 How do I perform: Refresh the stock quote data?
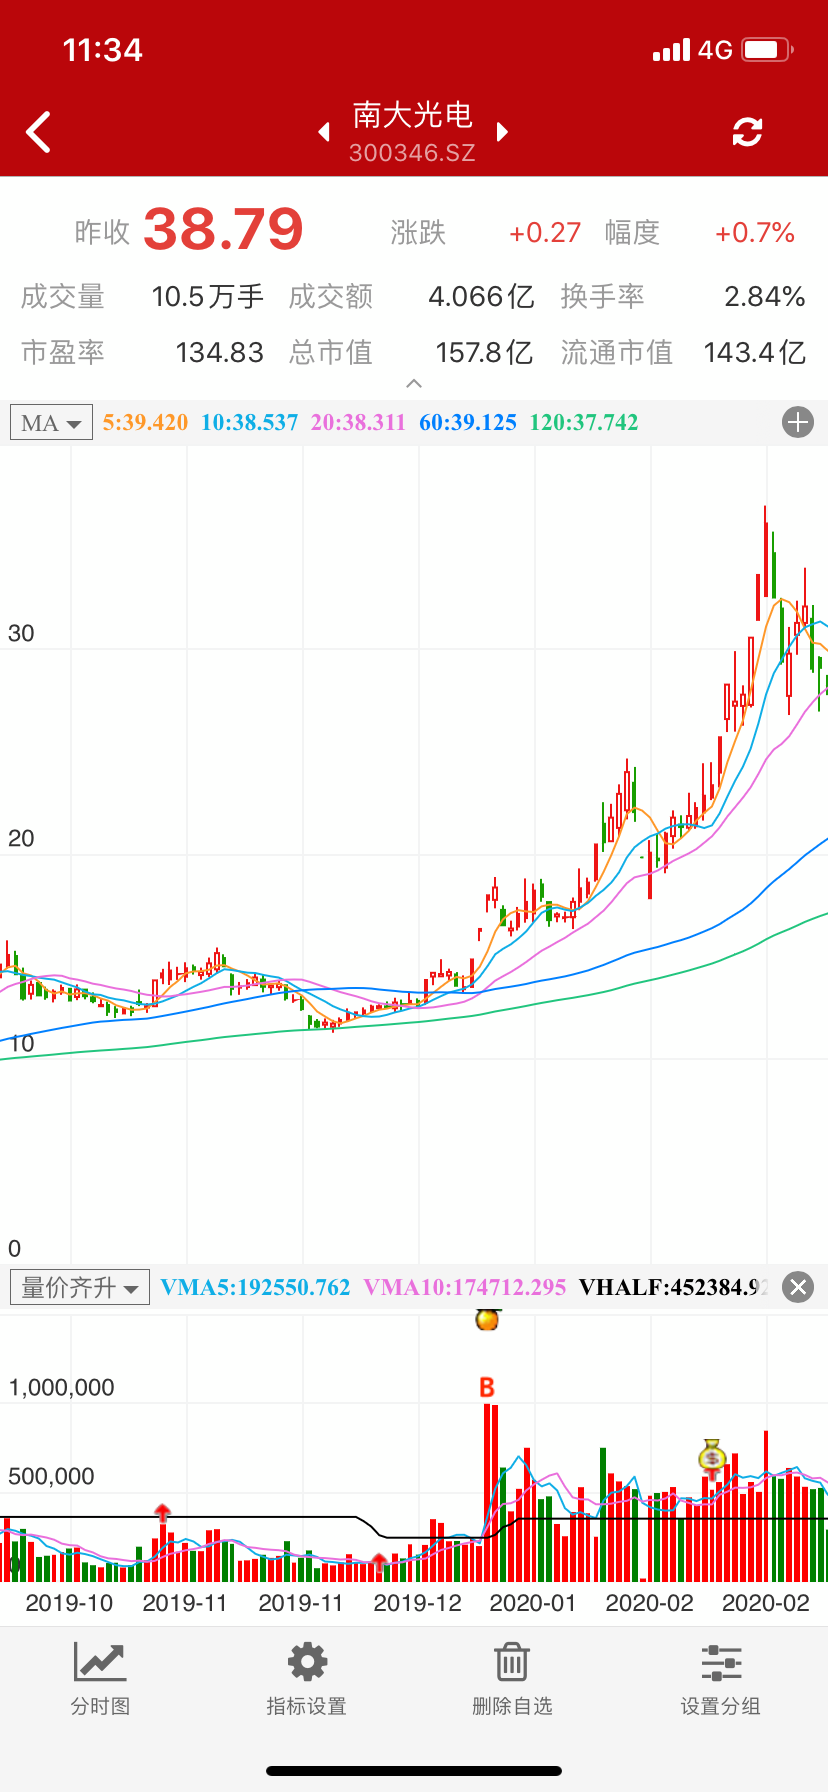pos(747,132)
